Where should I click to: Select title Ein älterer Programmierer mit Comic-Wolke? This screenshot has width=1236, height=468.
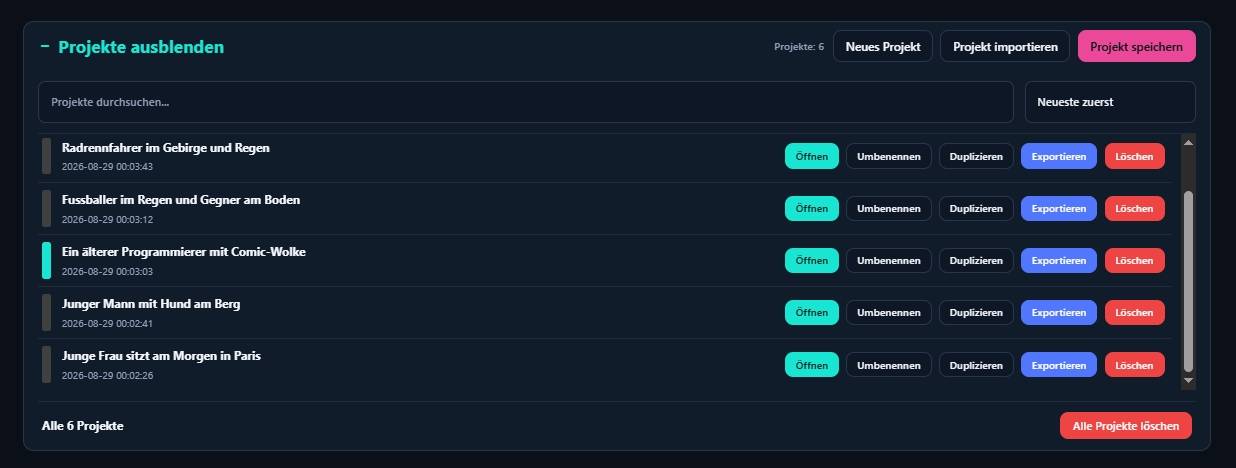coord(184,252)
